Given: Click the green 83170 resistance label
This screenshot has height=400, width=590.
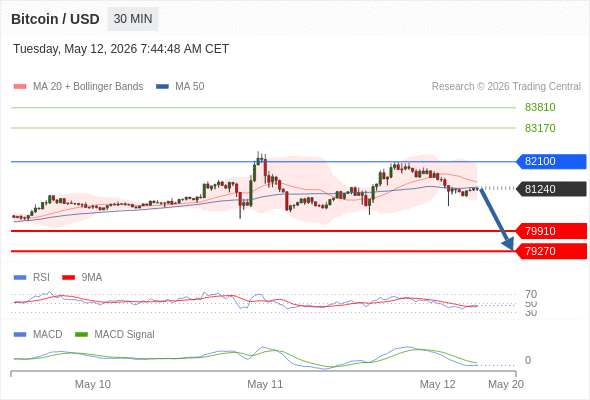Looking at the screenshot, I should pos(540,128).
